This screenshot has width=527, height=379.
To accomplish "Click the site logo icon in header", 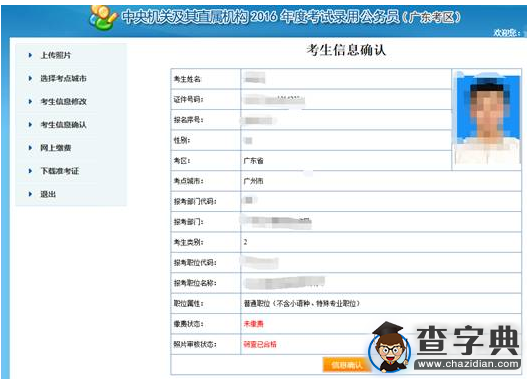I will point(103,17).
